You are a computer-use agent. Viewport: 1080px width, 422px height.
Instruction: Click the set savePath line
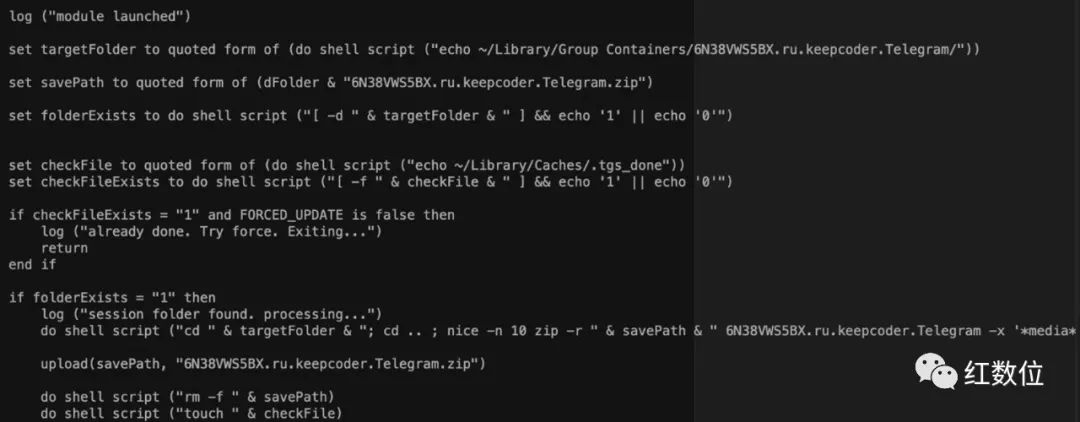coord(331,83)
